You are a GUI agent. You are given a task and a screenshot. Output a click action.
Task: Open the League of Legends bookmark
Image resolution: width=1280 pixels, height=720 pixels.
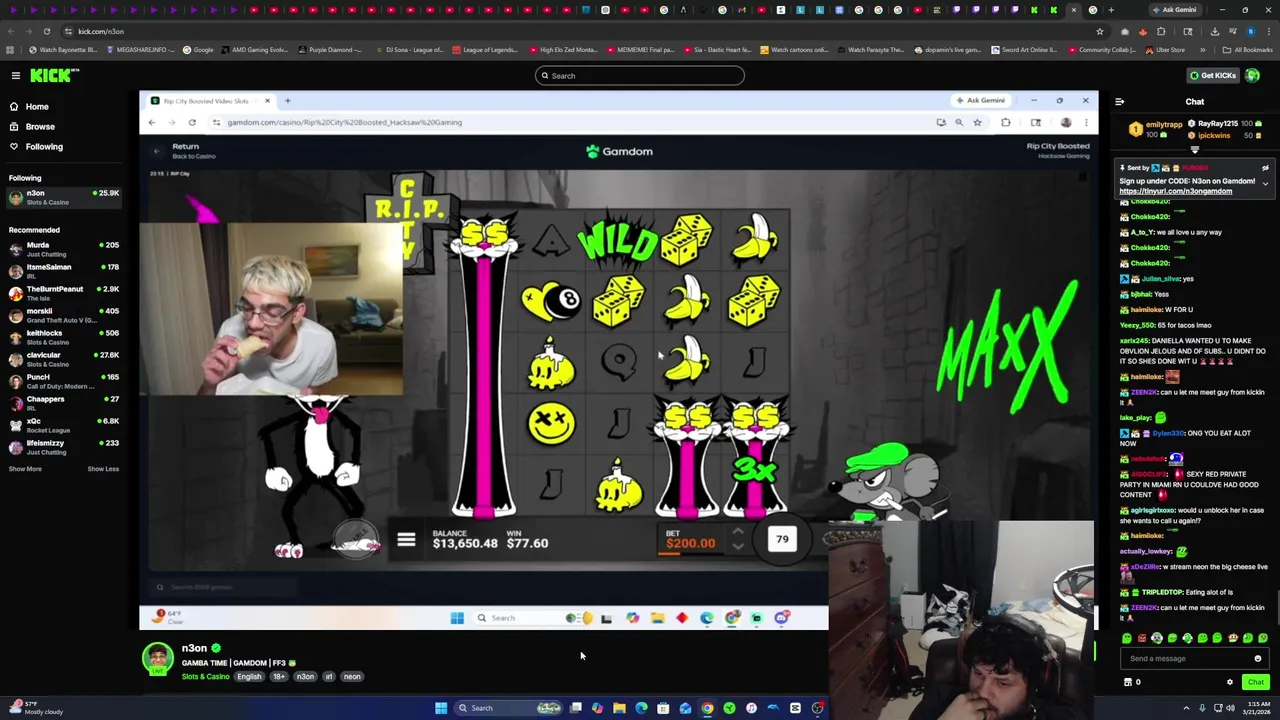pos(485,50)
